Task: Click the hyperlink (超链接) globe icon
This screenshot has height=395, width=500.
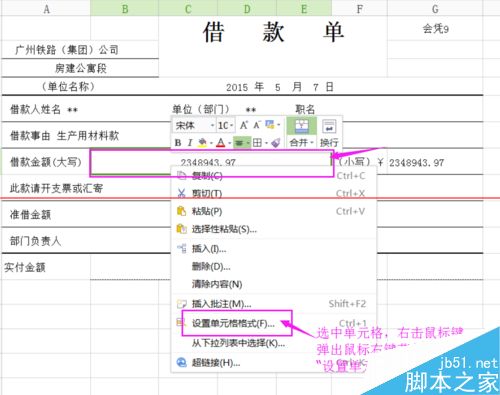Action: (181, 362)
